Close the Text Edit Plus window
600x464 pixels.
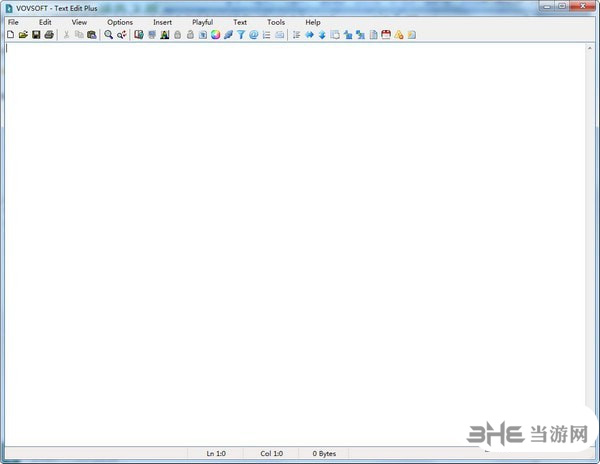[x=582, y=6]
